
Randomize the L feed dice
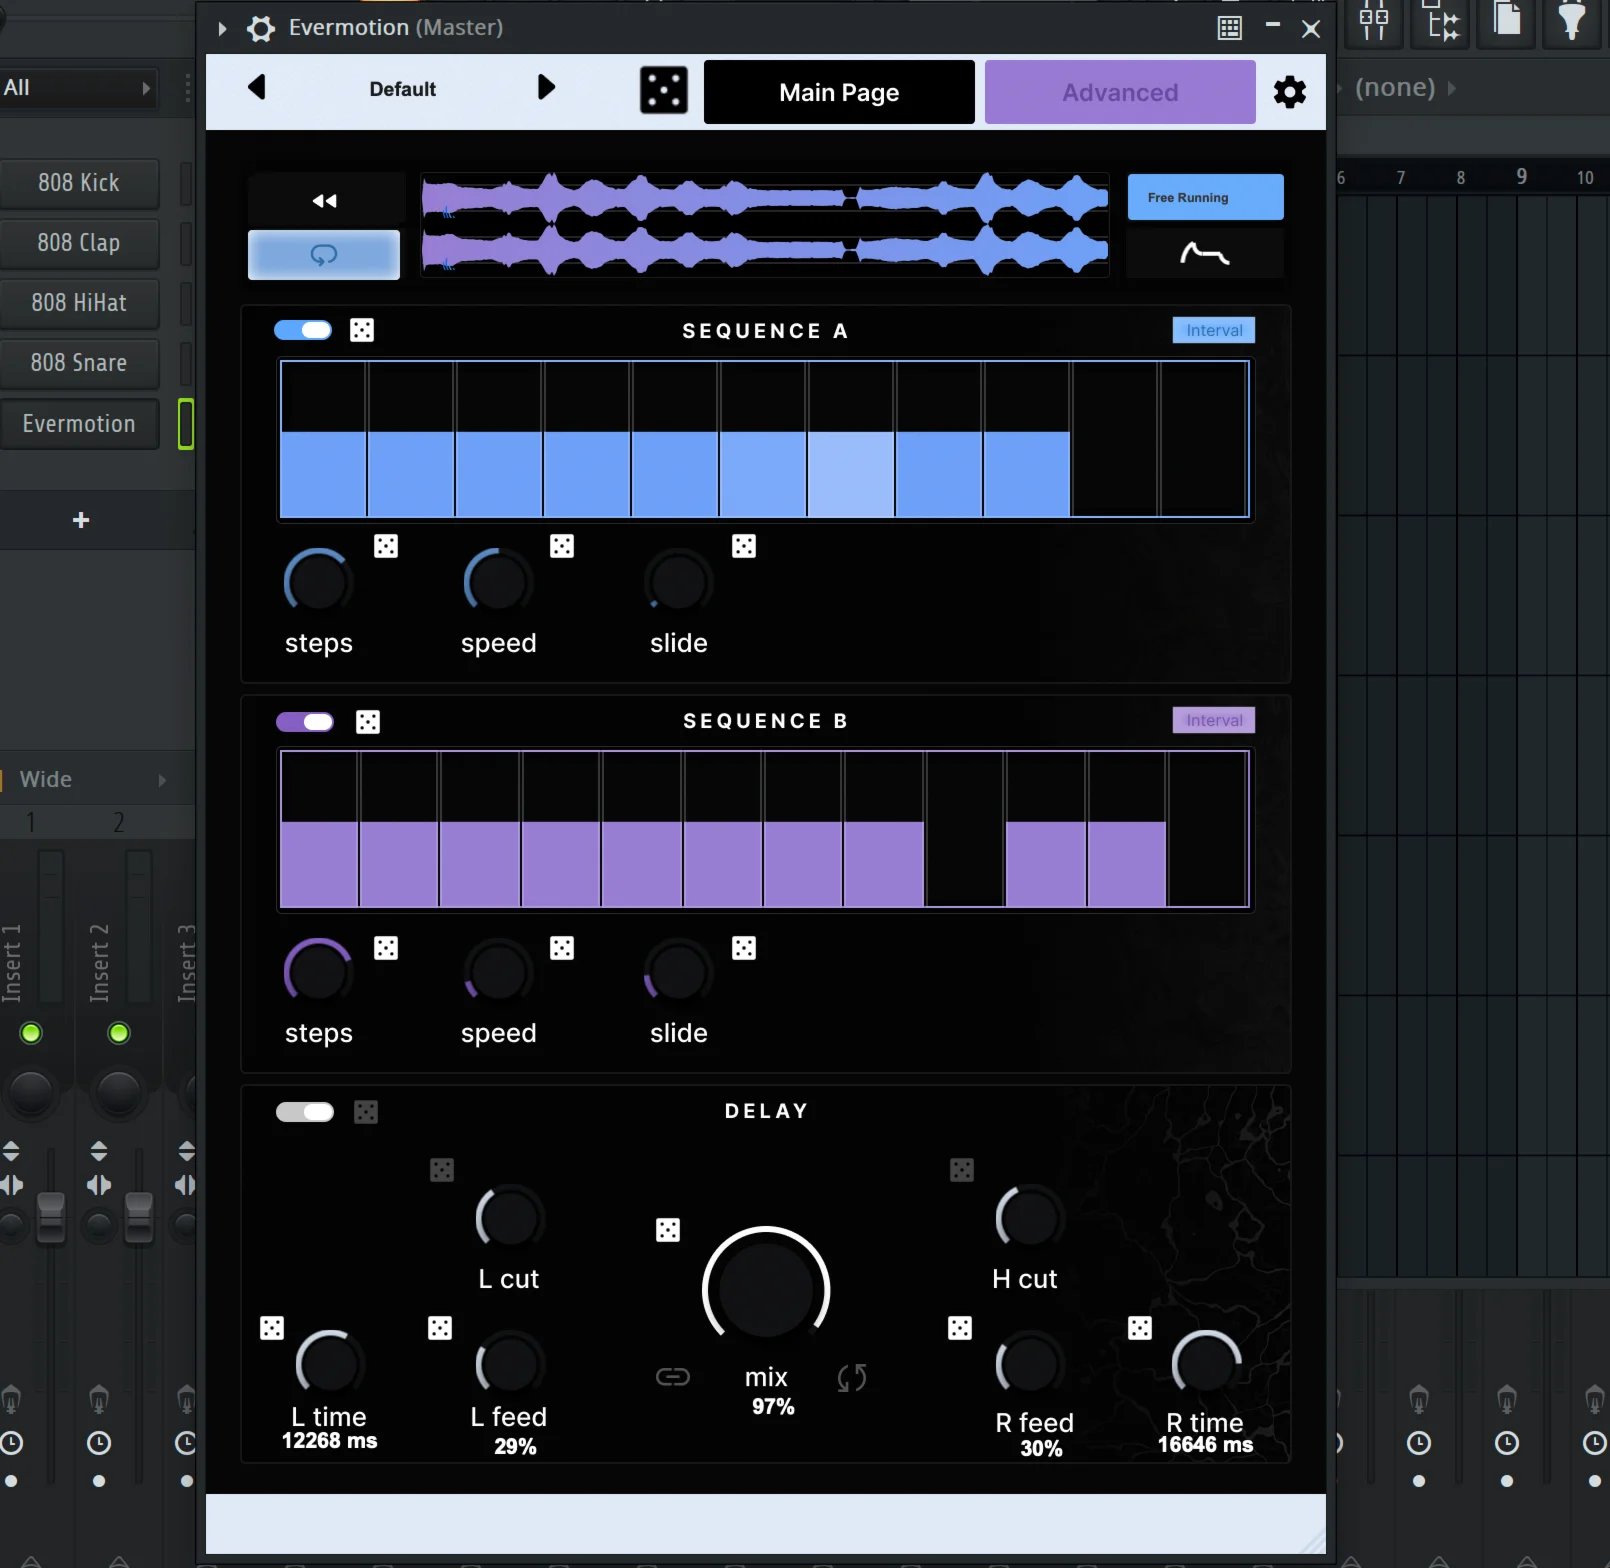440,1328
